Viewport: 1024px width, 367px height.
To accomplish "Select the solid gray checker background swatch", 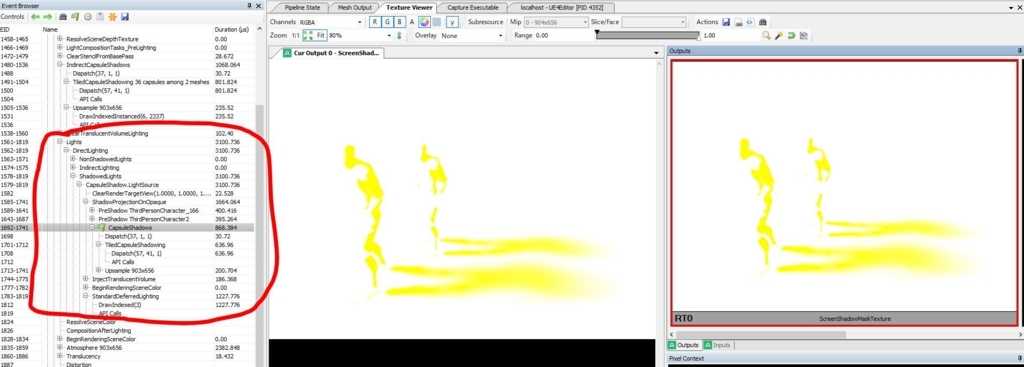I will 436,22.
